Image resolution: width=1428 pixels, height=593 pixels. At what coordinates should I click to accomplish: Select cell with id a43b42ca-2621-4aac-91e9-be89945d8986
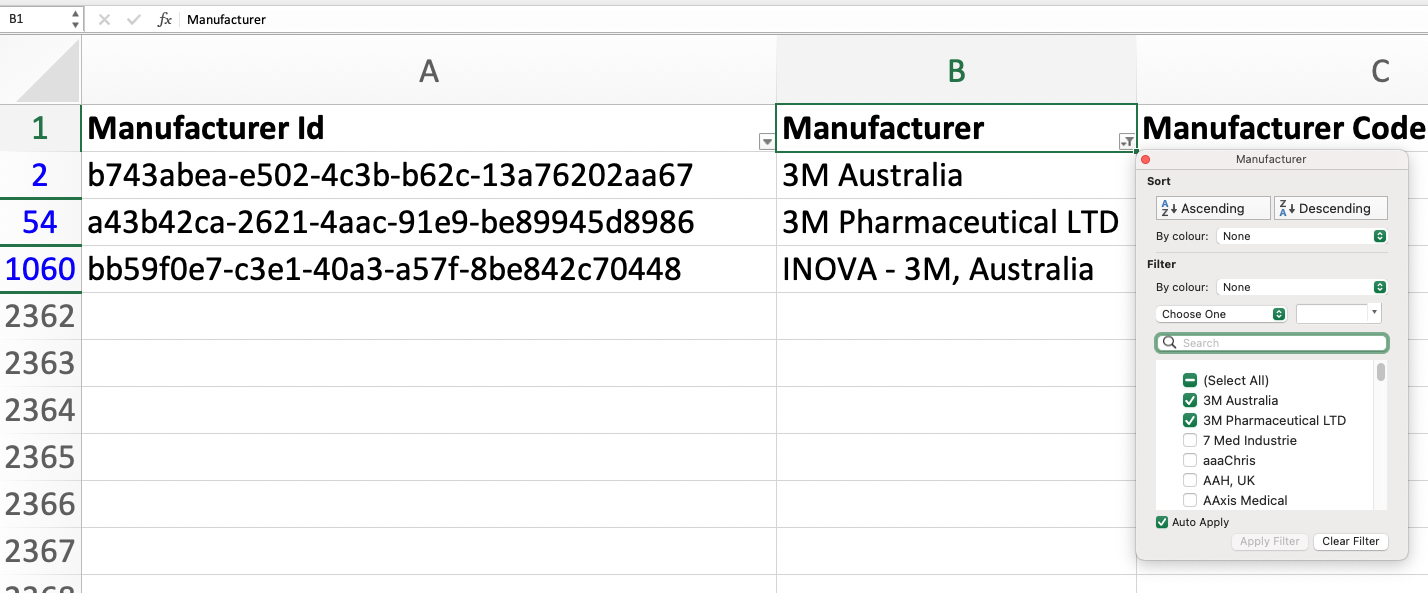point(429,222)
